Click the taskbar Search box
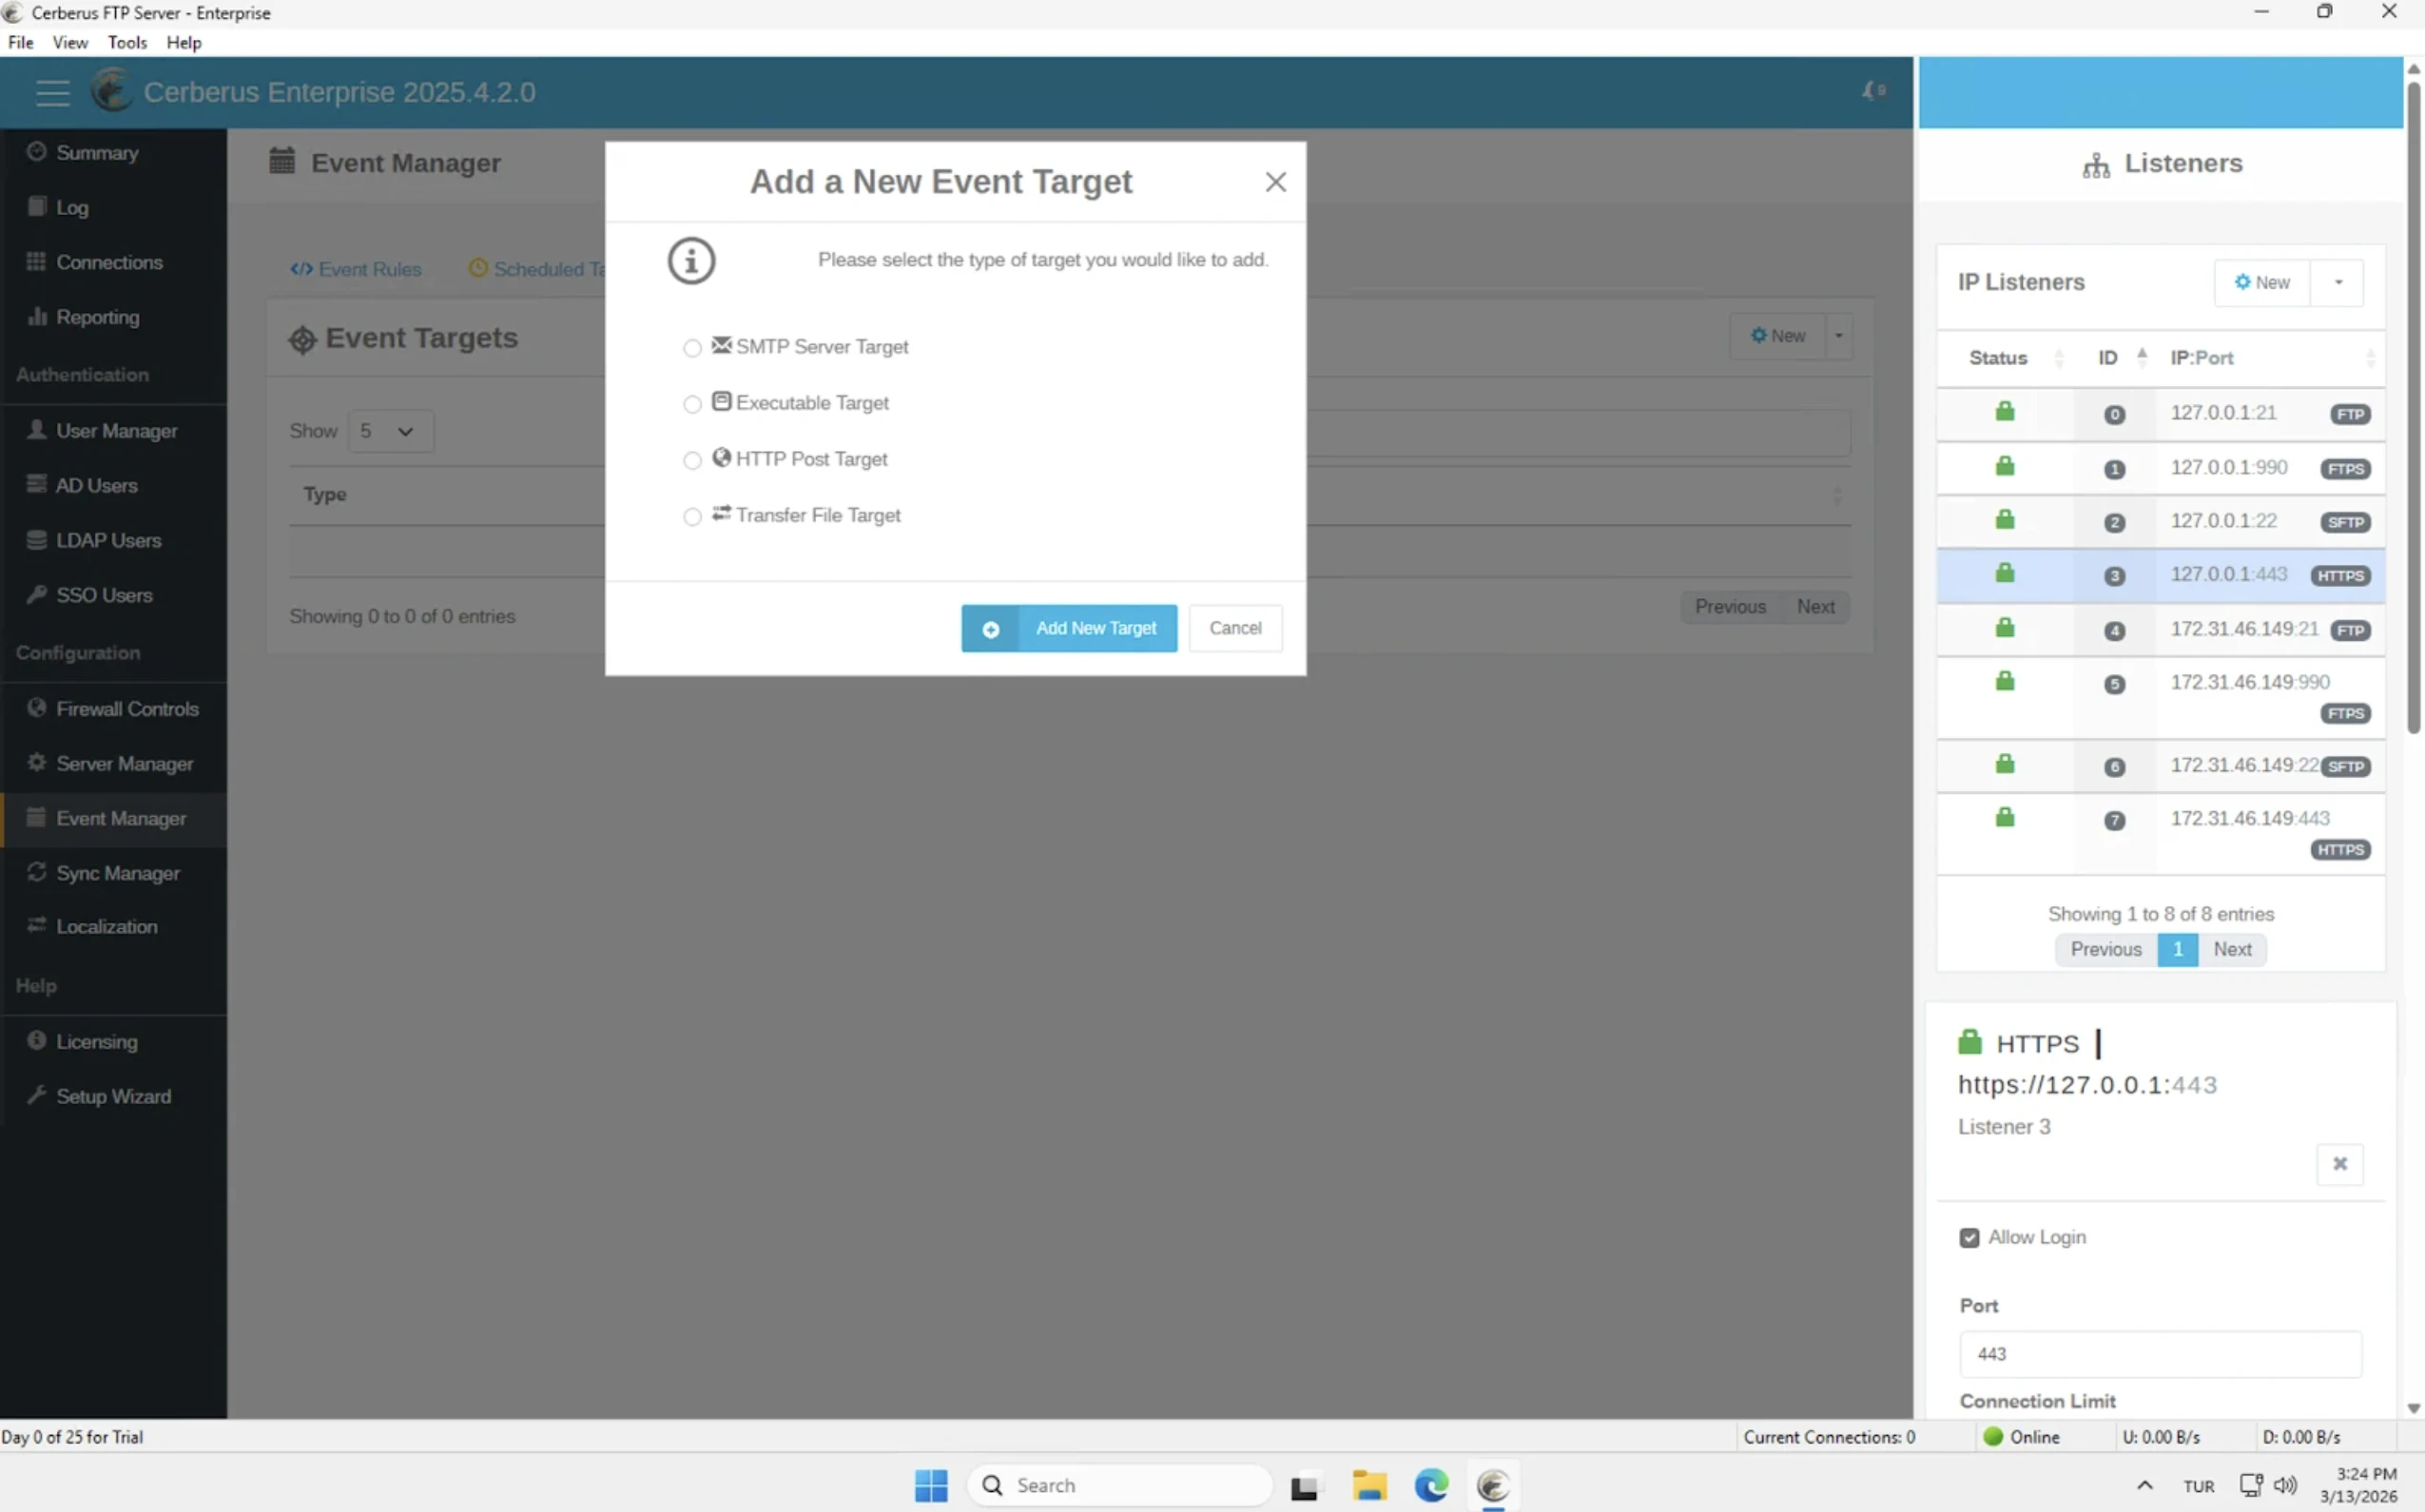2425x1512 pixels. 1120,1486
